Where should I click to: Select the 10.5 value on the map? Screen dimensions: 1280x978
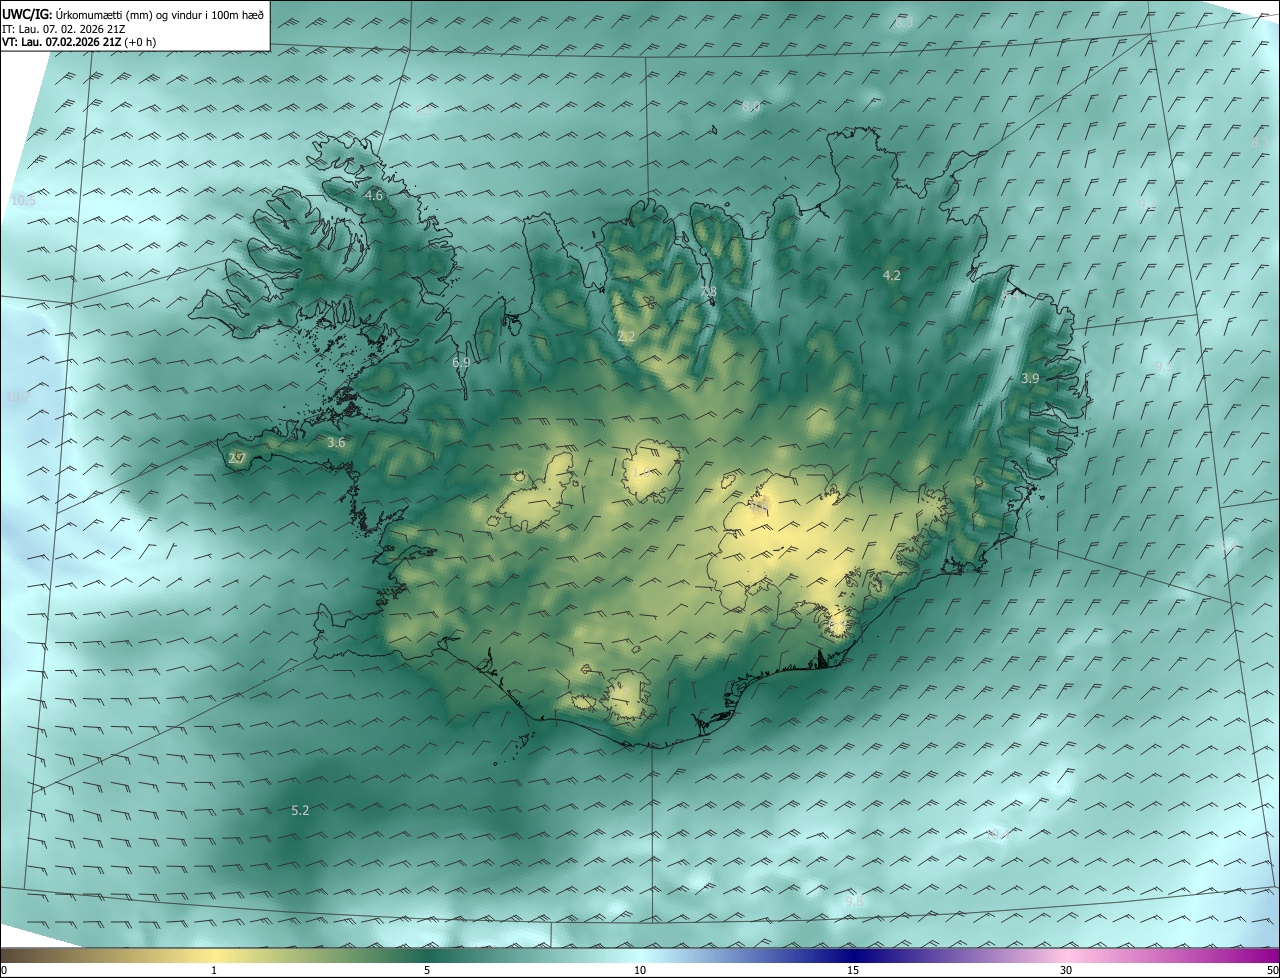[x=23, y=201]
